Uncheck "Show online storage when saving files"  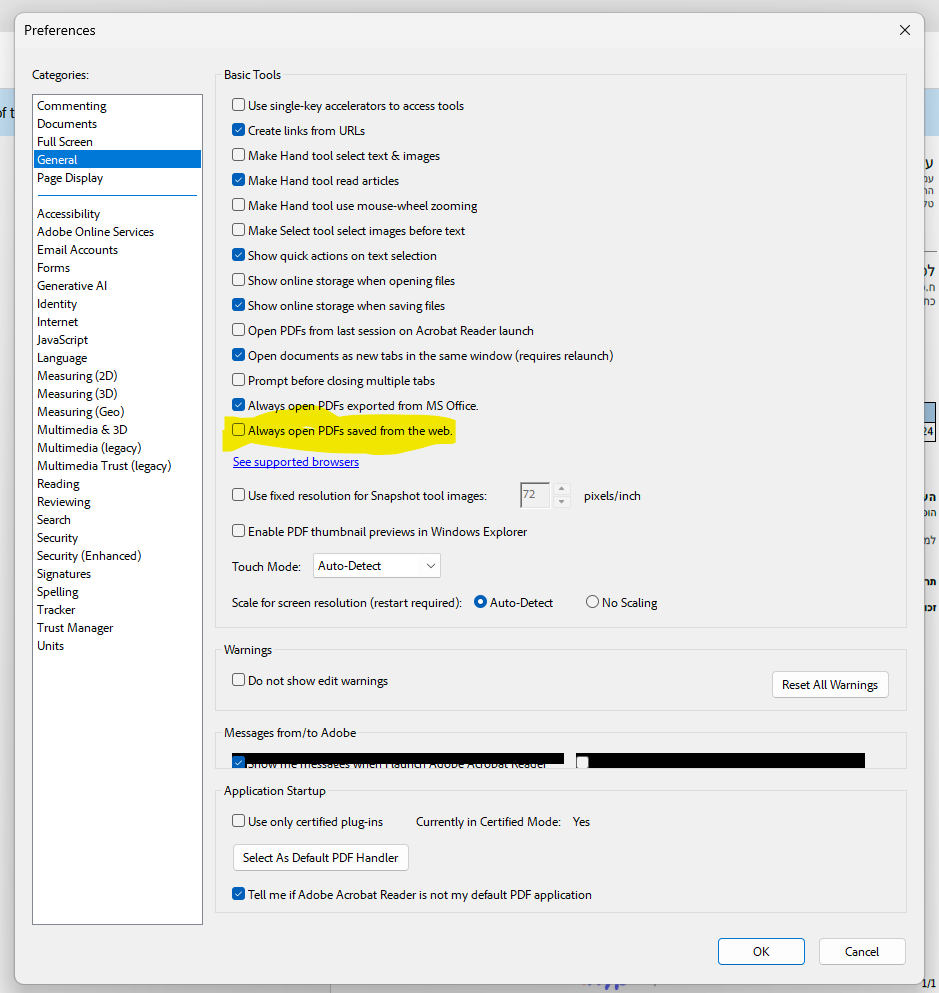click(238, 305)
